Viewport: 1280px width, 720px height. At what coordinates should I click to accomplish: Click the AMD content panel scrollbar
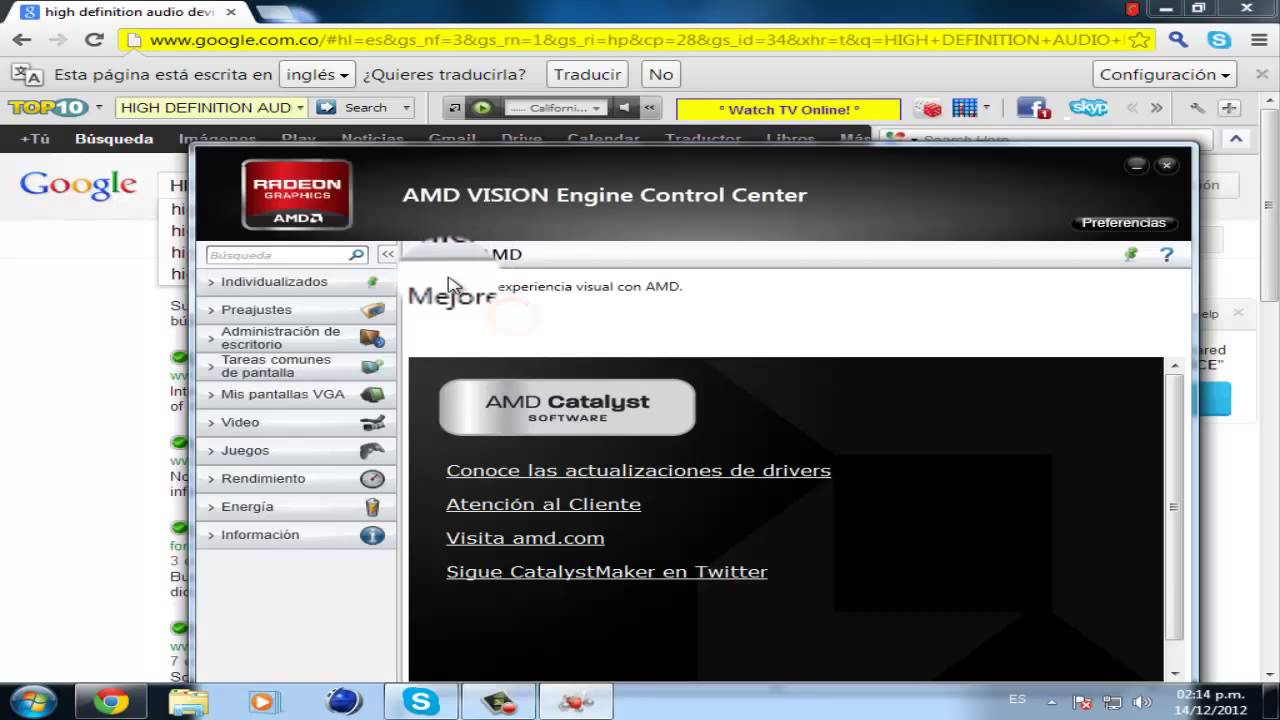1174,508
